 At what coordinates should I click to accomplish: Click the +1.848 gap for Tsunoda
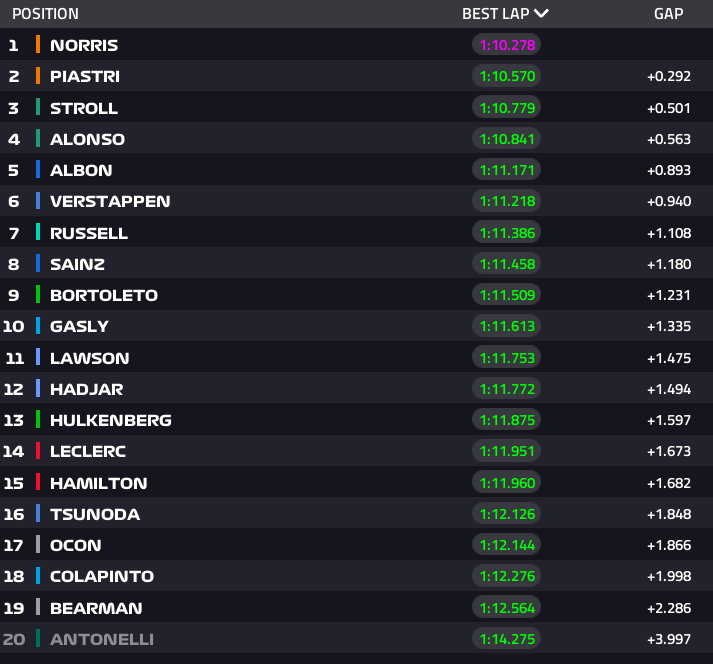tap(667, 514)
